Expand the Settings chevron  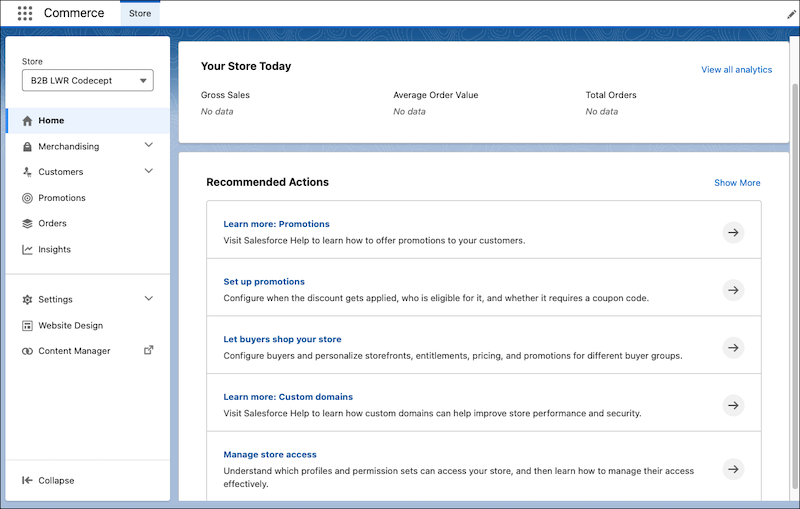click(148, 298)
